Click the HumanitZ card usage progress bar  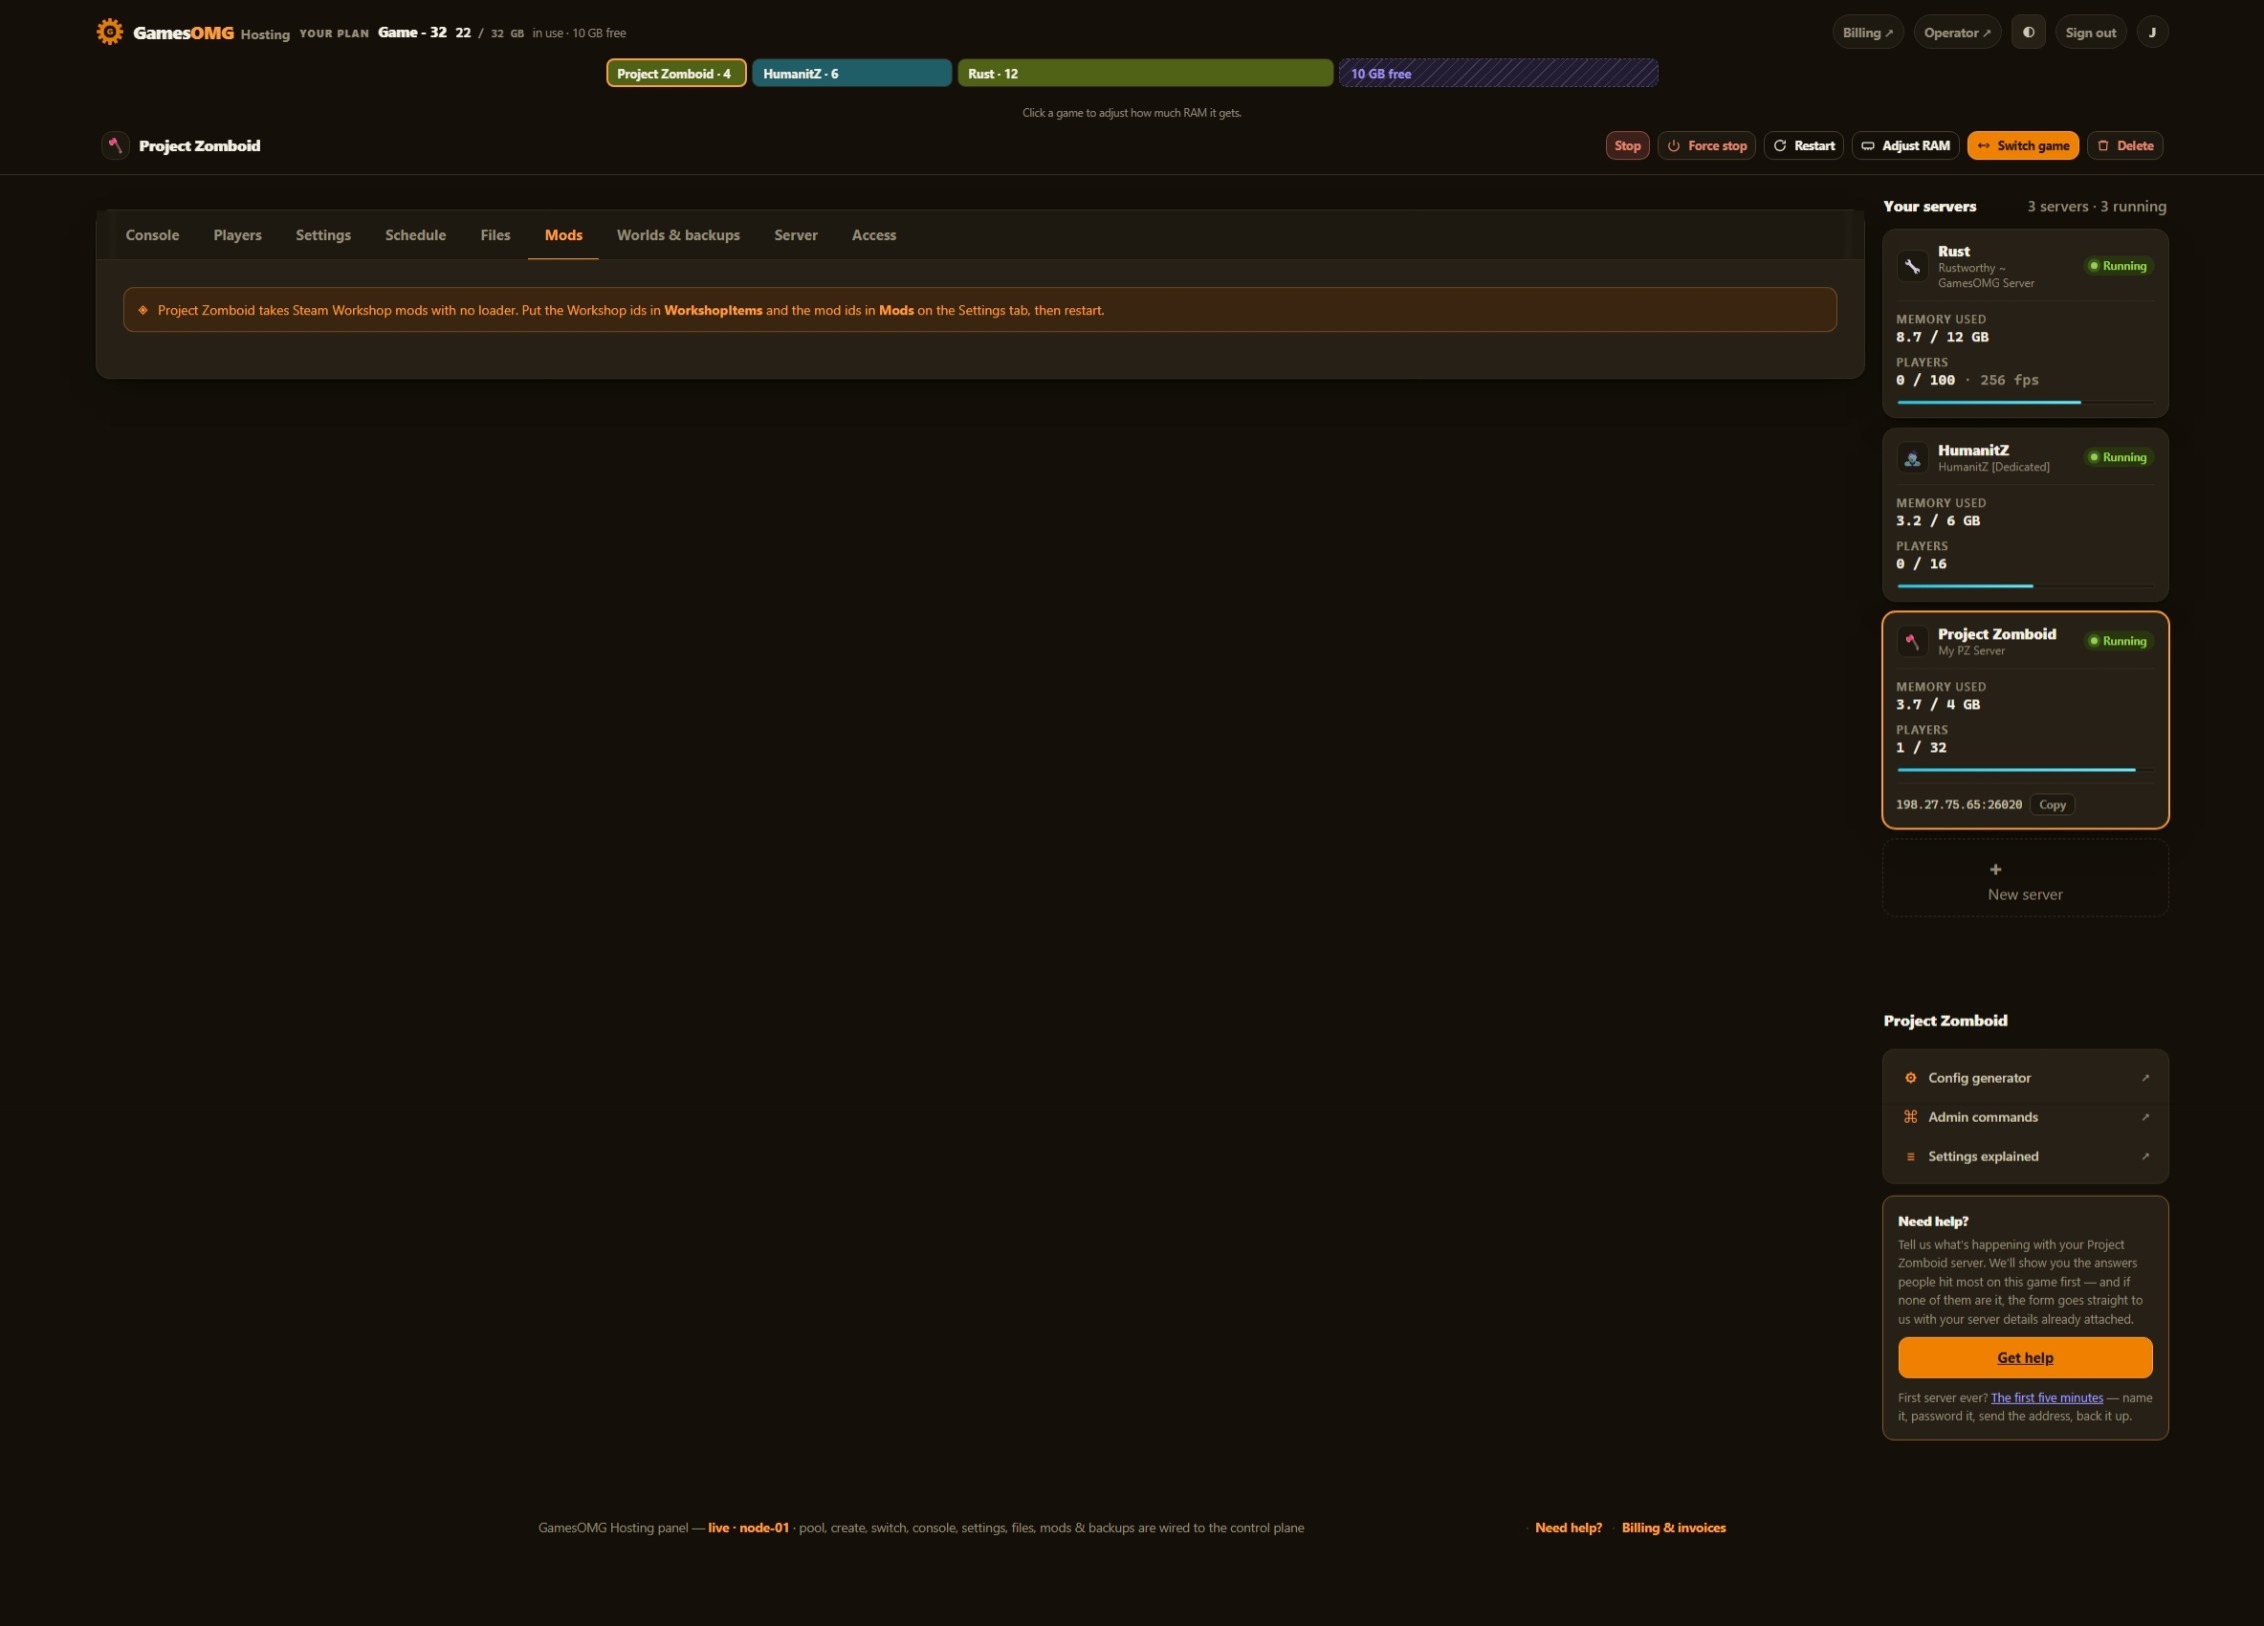(x=2025, y=586)
